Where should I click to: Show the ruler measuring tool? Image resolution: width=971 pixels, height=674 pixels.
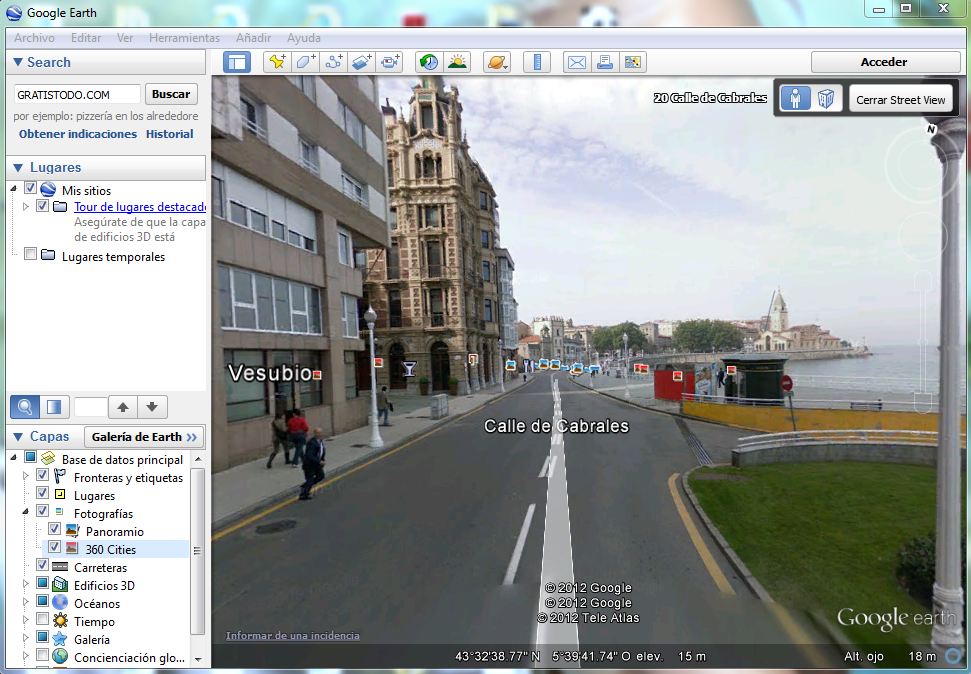pos(536,62)
